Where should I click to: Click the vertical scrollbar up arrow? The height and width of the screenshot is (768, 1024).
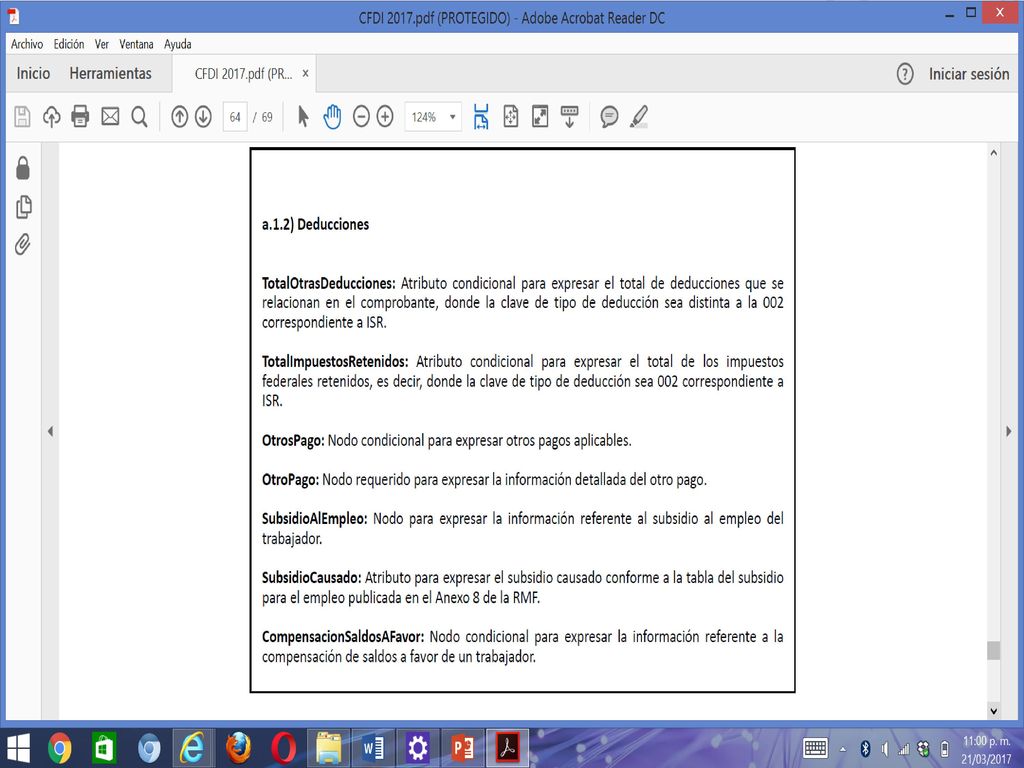tap(993, 153)
